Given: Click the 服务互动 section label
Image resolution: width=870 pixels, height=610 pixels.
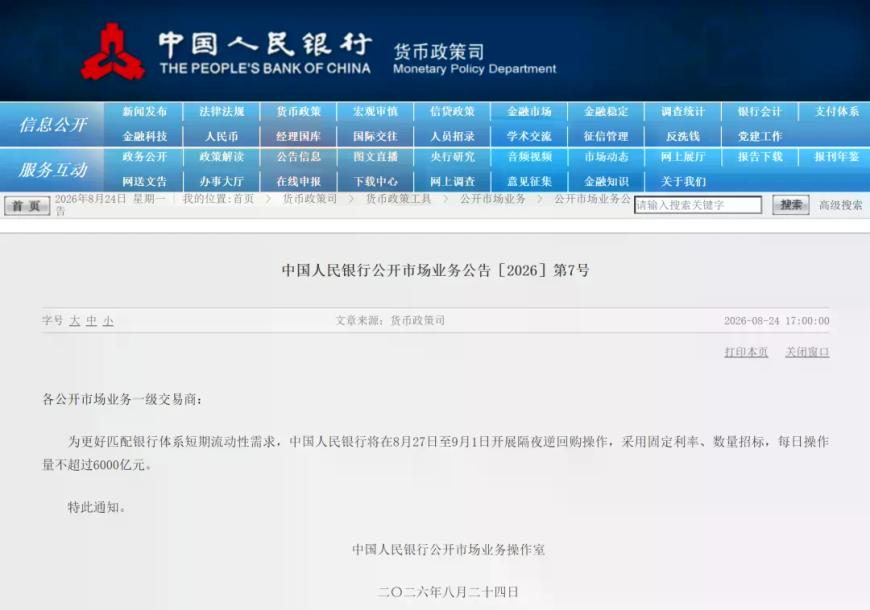Looking at the screenshot, I should pyautogui.click(x=53, y=170).
